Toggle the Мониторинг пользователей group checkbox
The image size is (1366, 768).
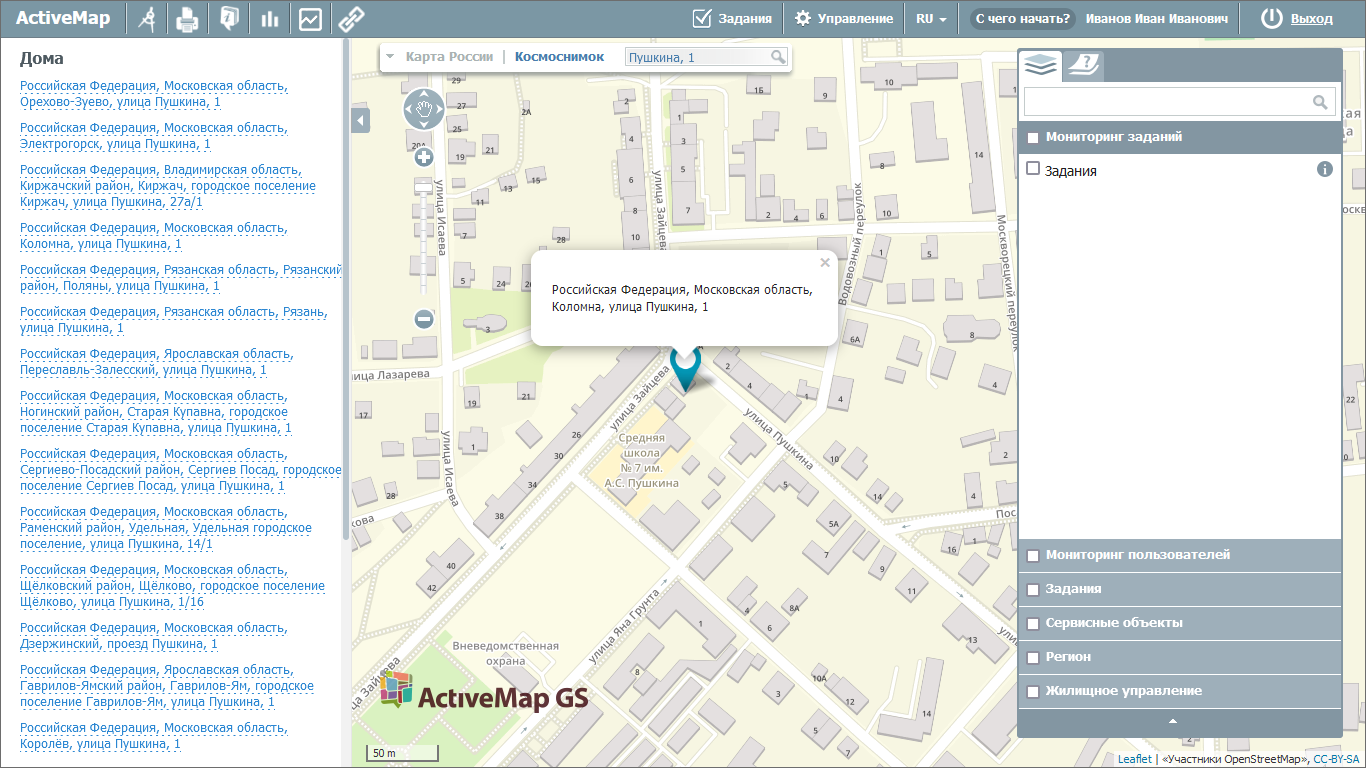pyautogui.click(x=1033, y=556)
